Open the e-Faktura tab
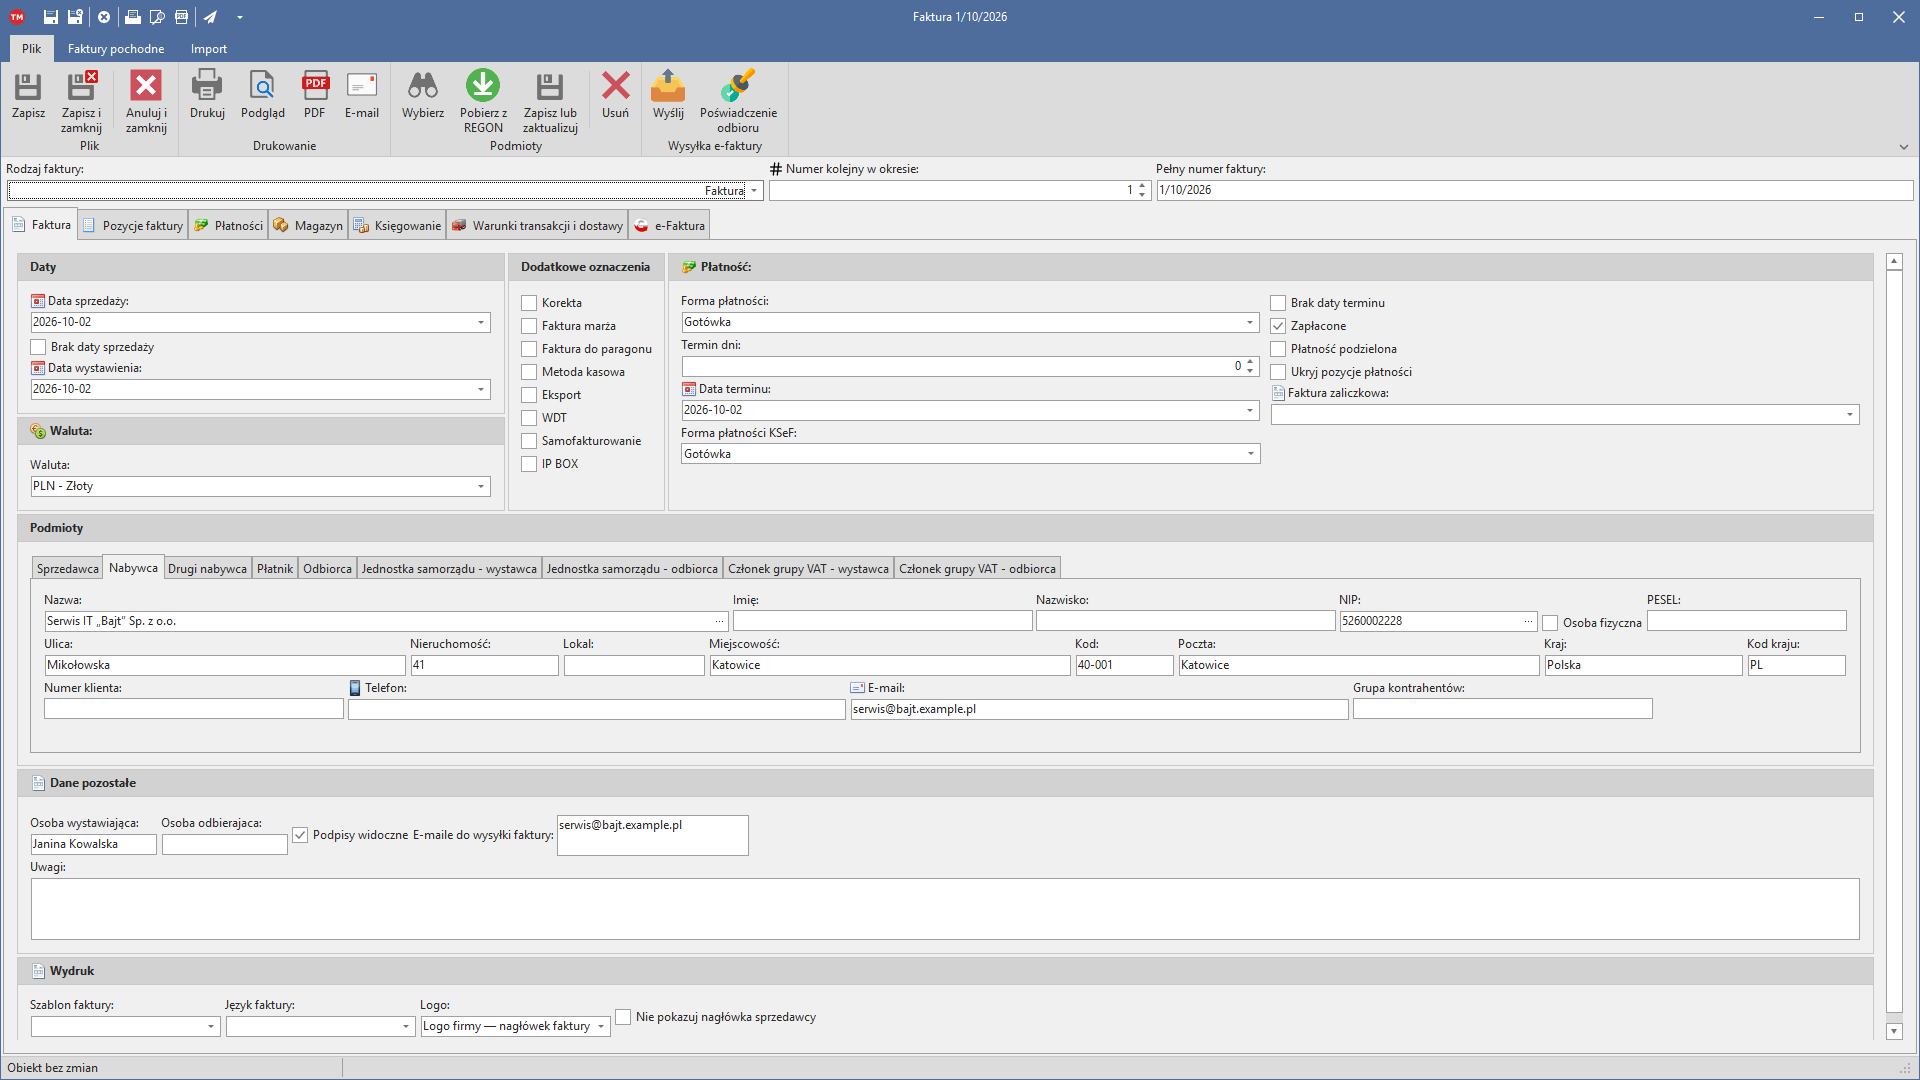 coord(669,226)
